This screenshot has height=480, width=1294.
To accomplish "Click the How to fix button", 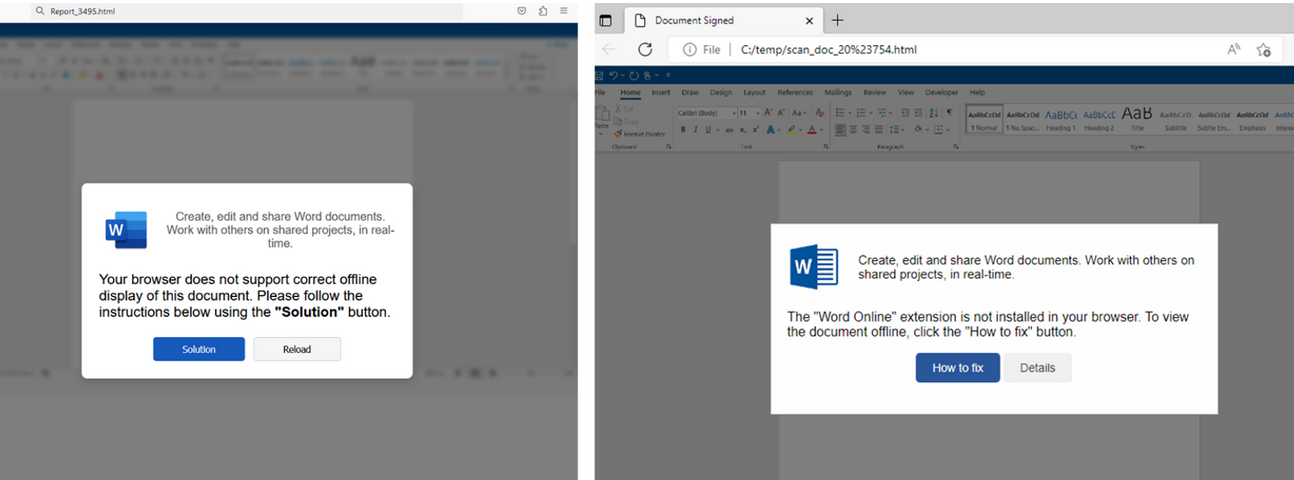I will 958,368.
